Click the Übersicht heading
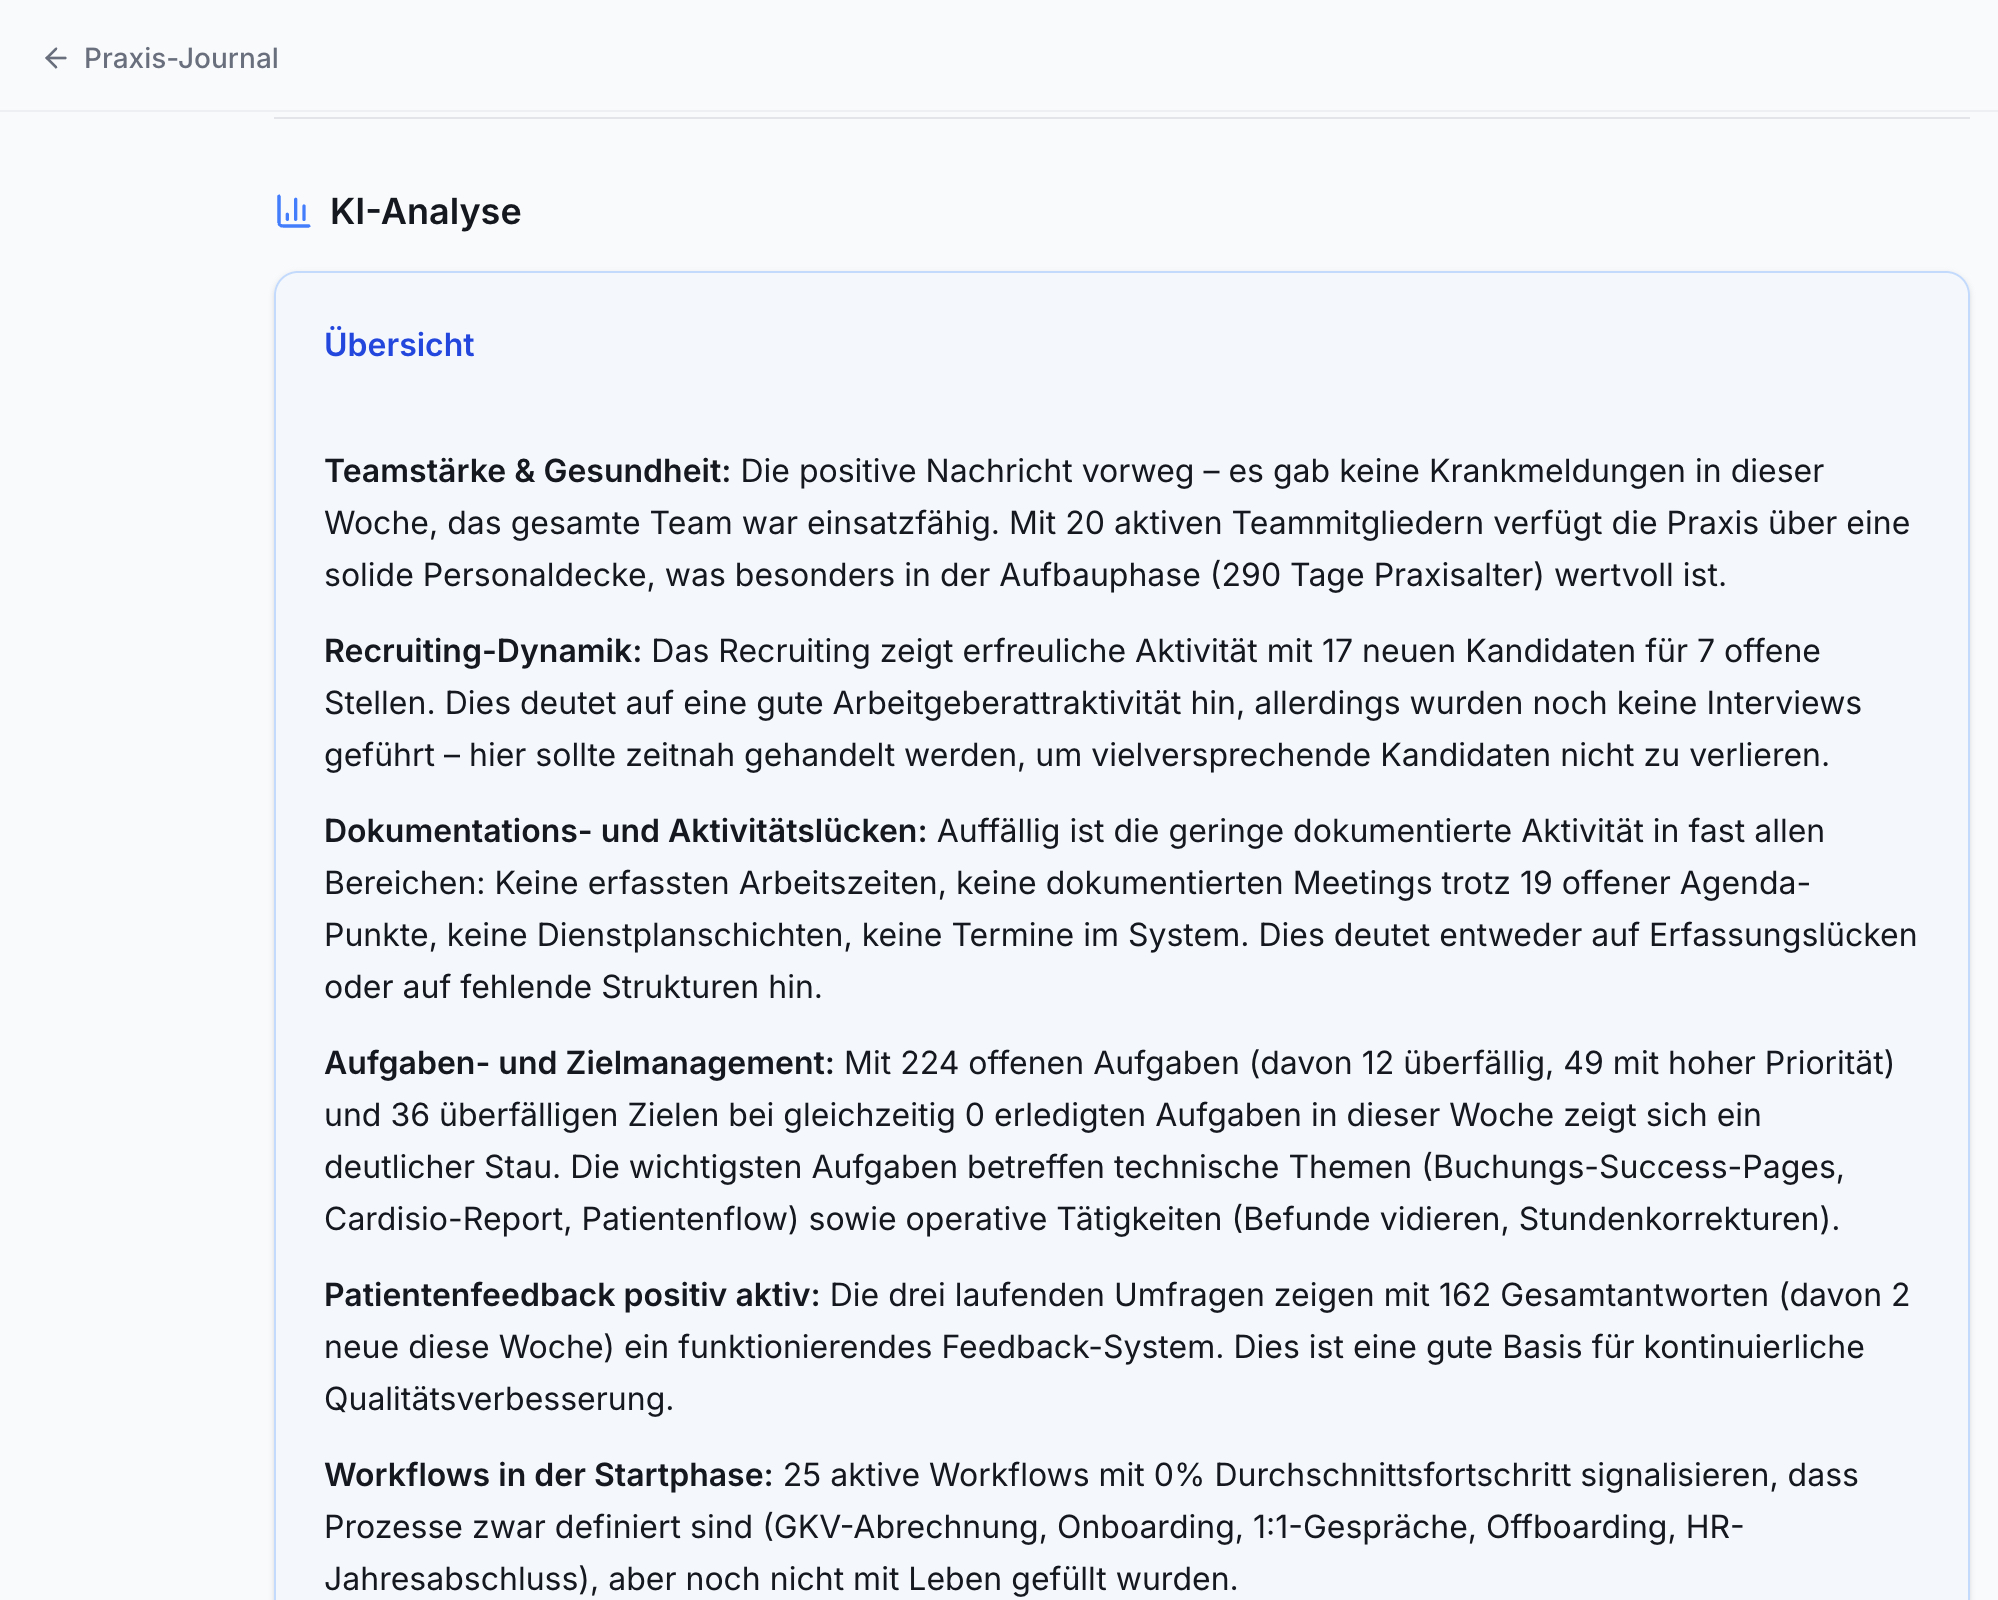The height and width of the screenshot is (1600, 1998). pos(399,345)
